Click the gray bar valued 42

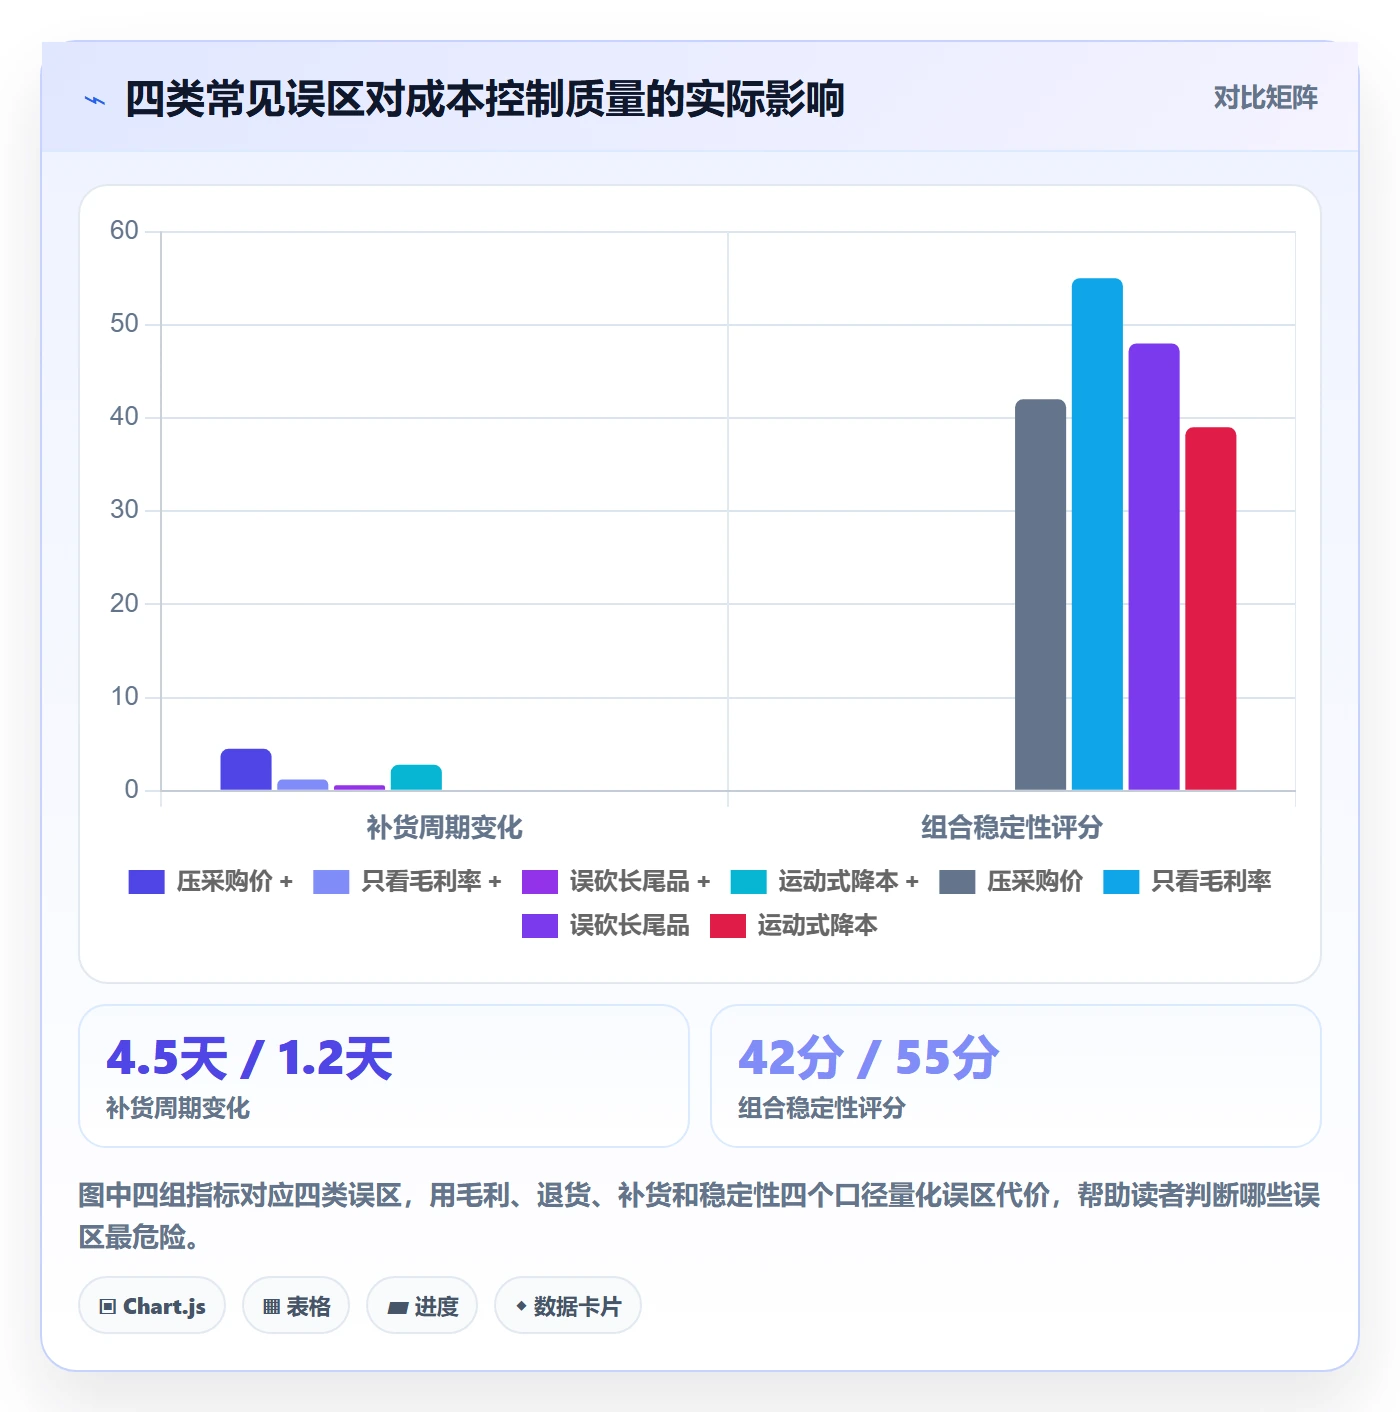click(x=1040, y=595)
